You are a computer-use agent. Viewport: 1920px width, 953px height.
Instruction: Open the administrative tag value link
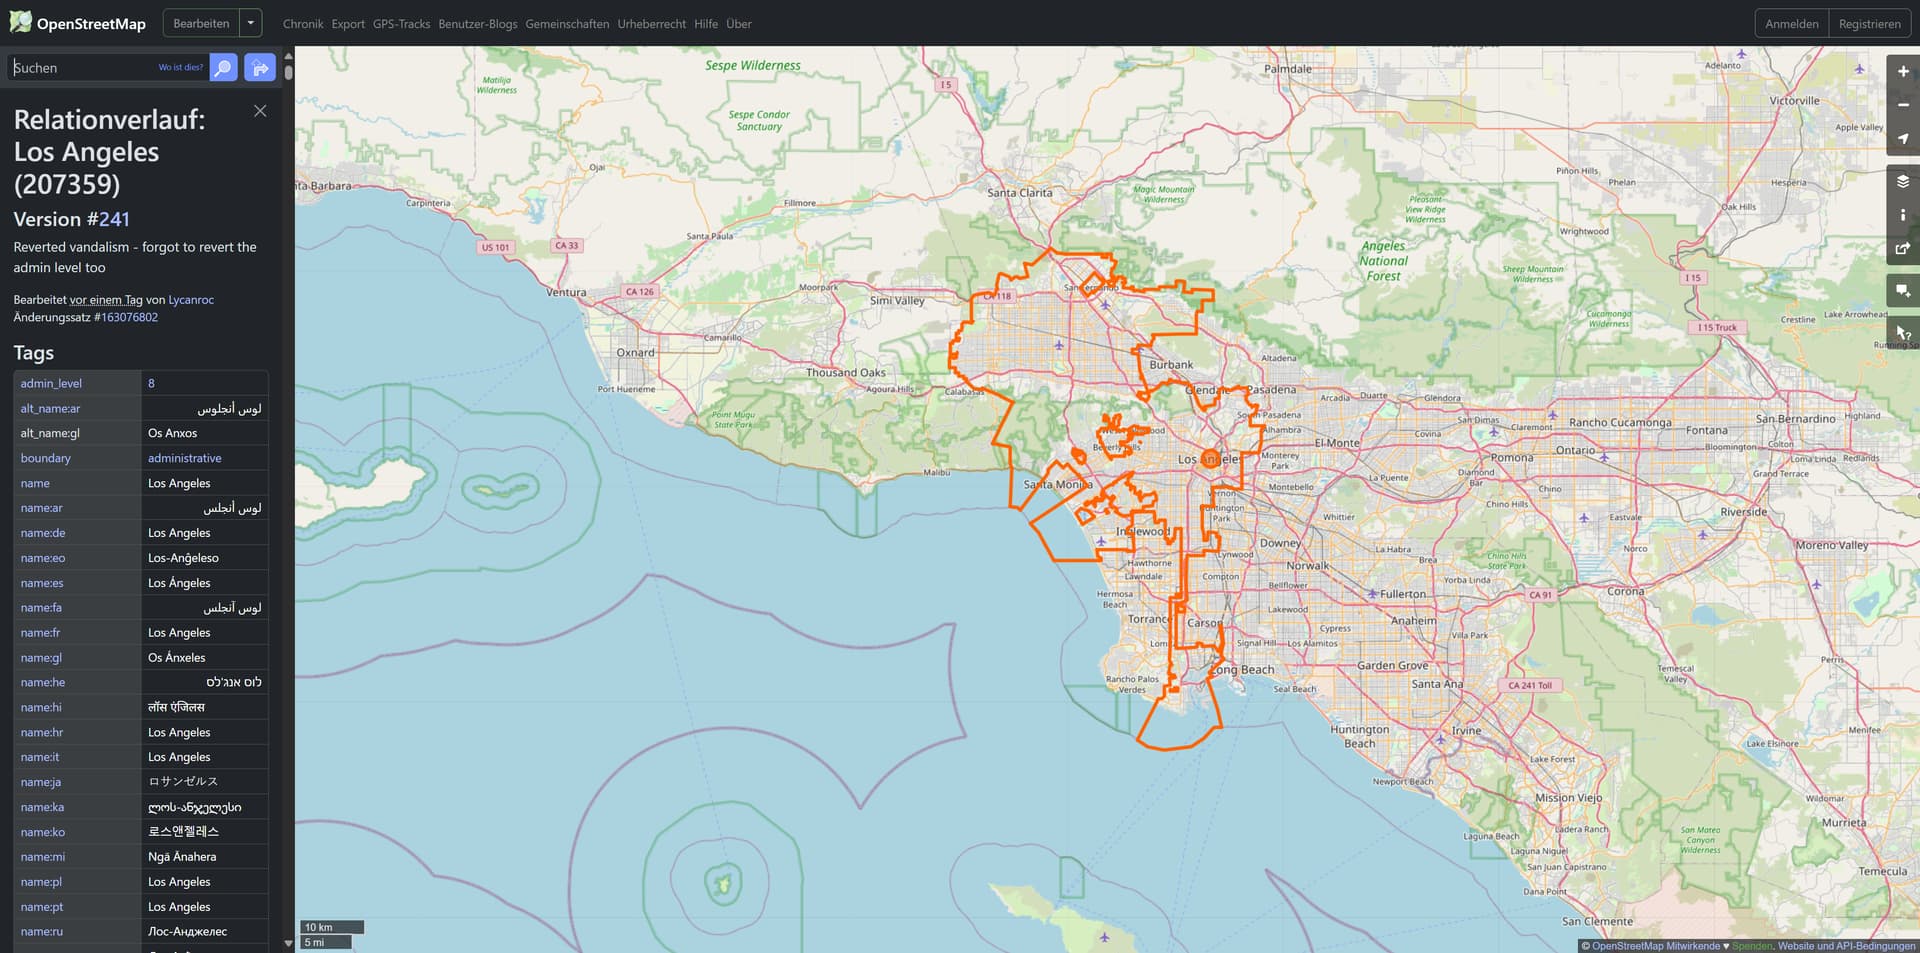[x=185, y=458]
